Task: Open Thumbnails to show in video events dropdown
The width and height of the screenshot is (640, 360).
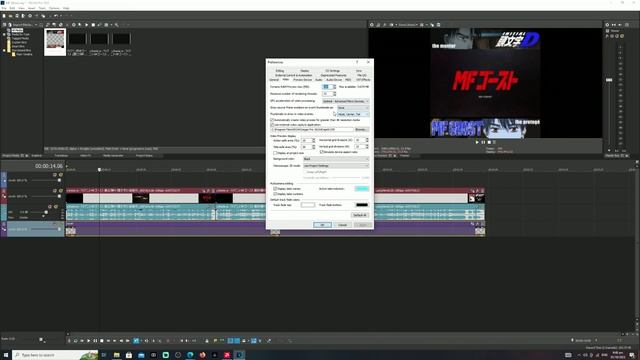Action: tap(353, 114)
